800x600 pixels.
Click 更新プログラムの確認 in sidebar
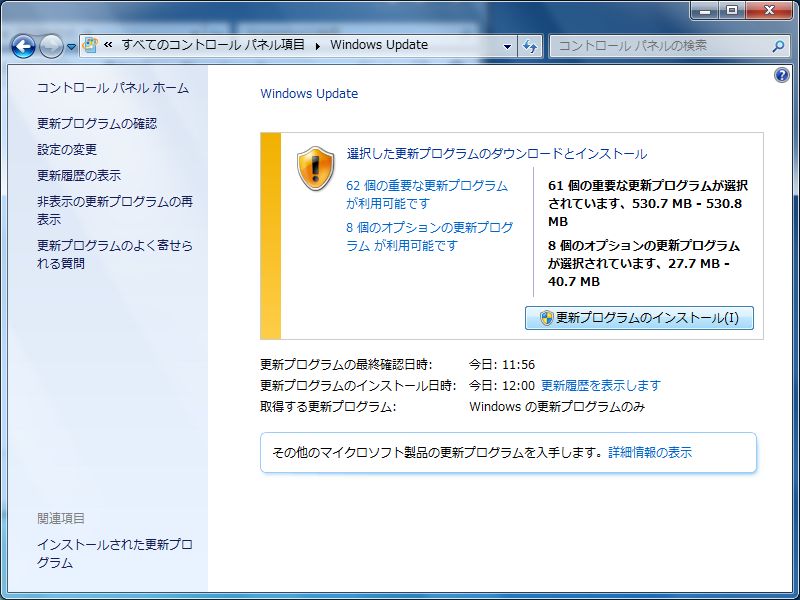(x=97, y=123)
